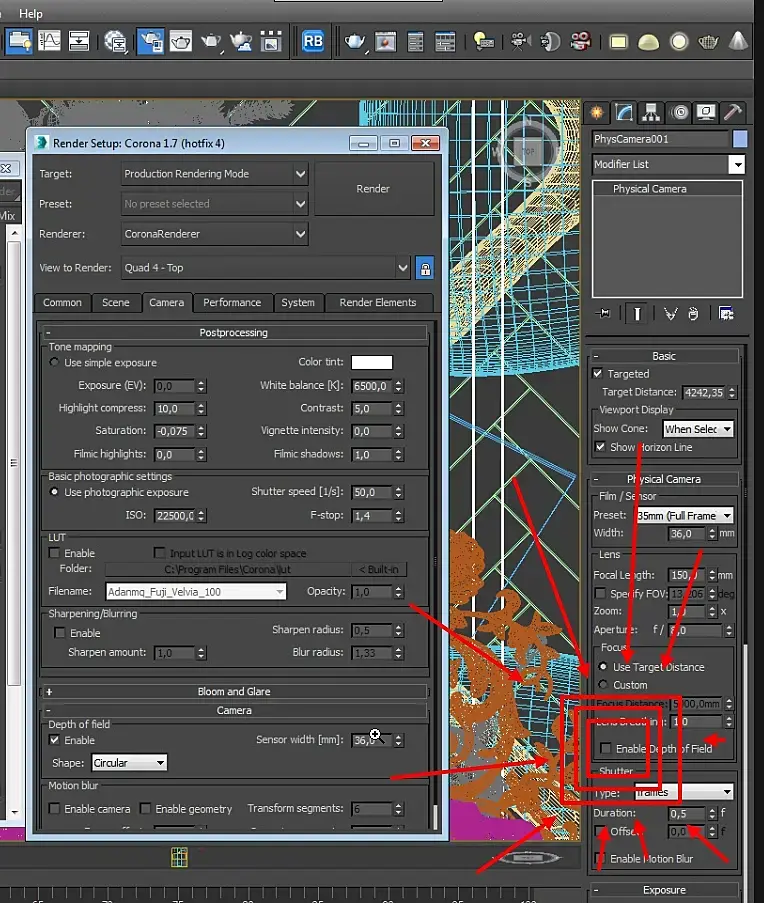Switch to the Common tab
Screen dimensions: 764x903
click(62, 302)
